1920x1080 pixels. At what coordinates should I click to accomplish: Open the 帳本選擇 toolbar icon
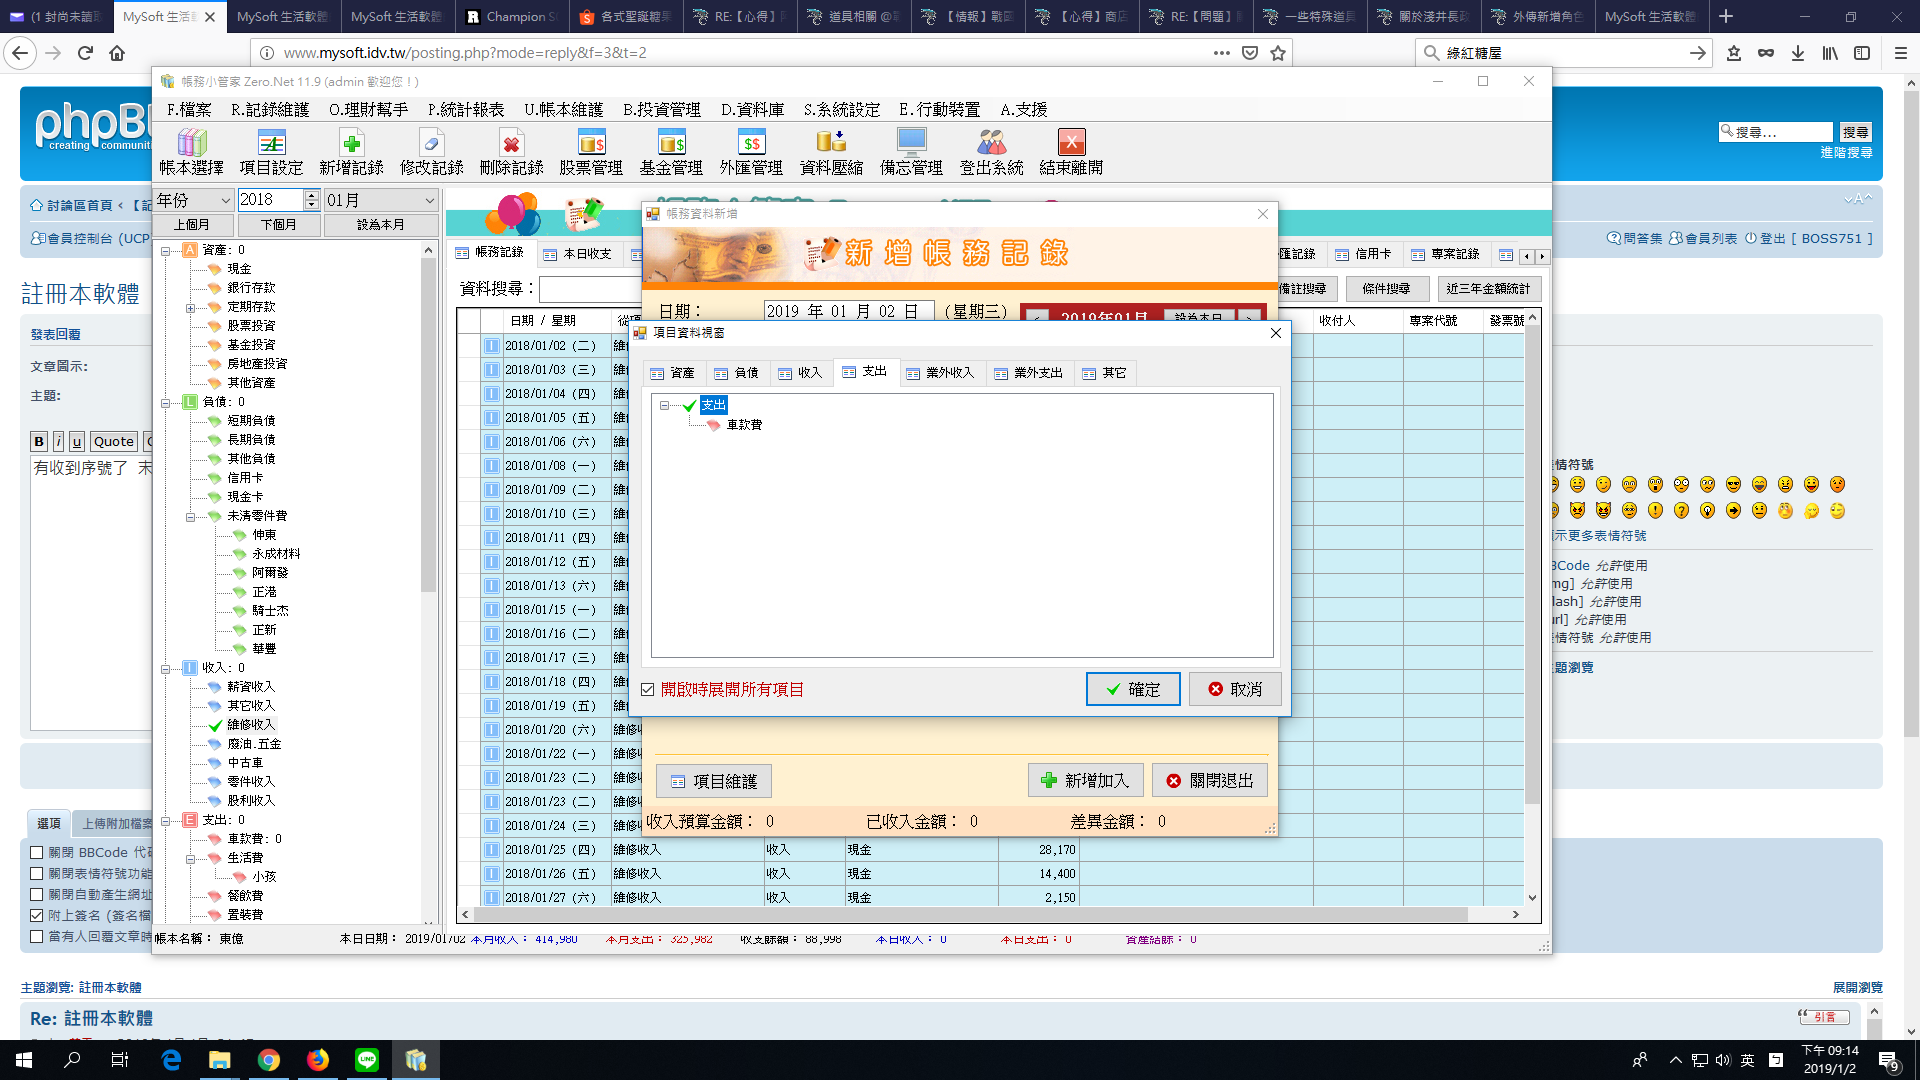pyautogui.click(x=191, y=152)
